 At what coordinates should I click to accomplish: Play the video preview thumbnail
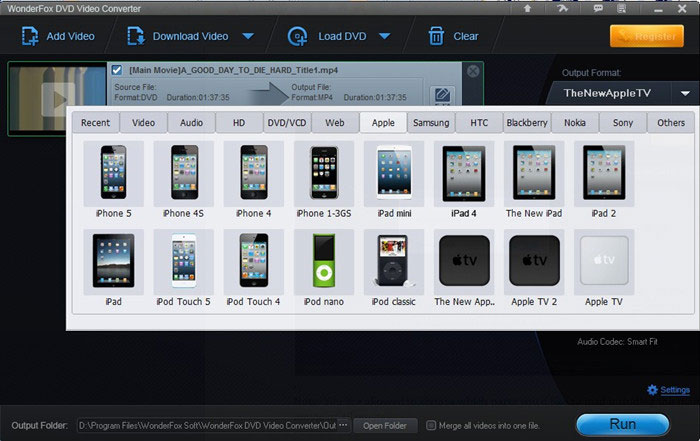tap(58, 99)
